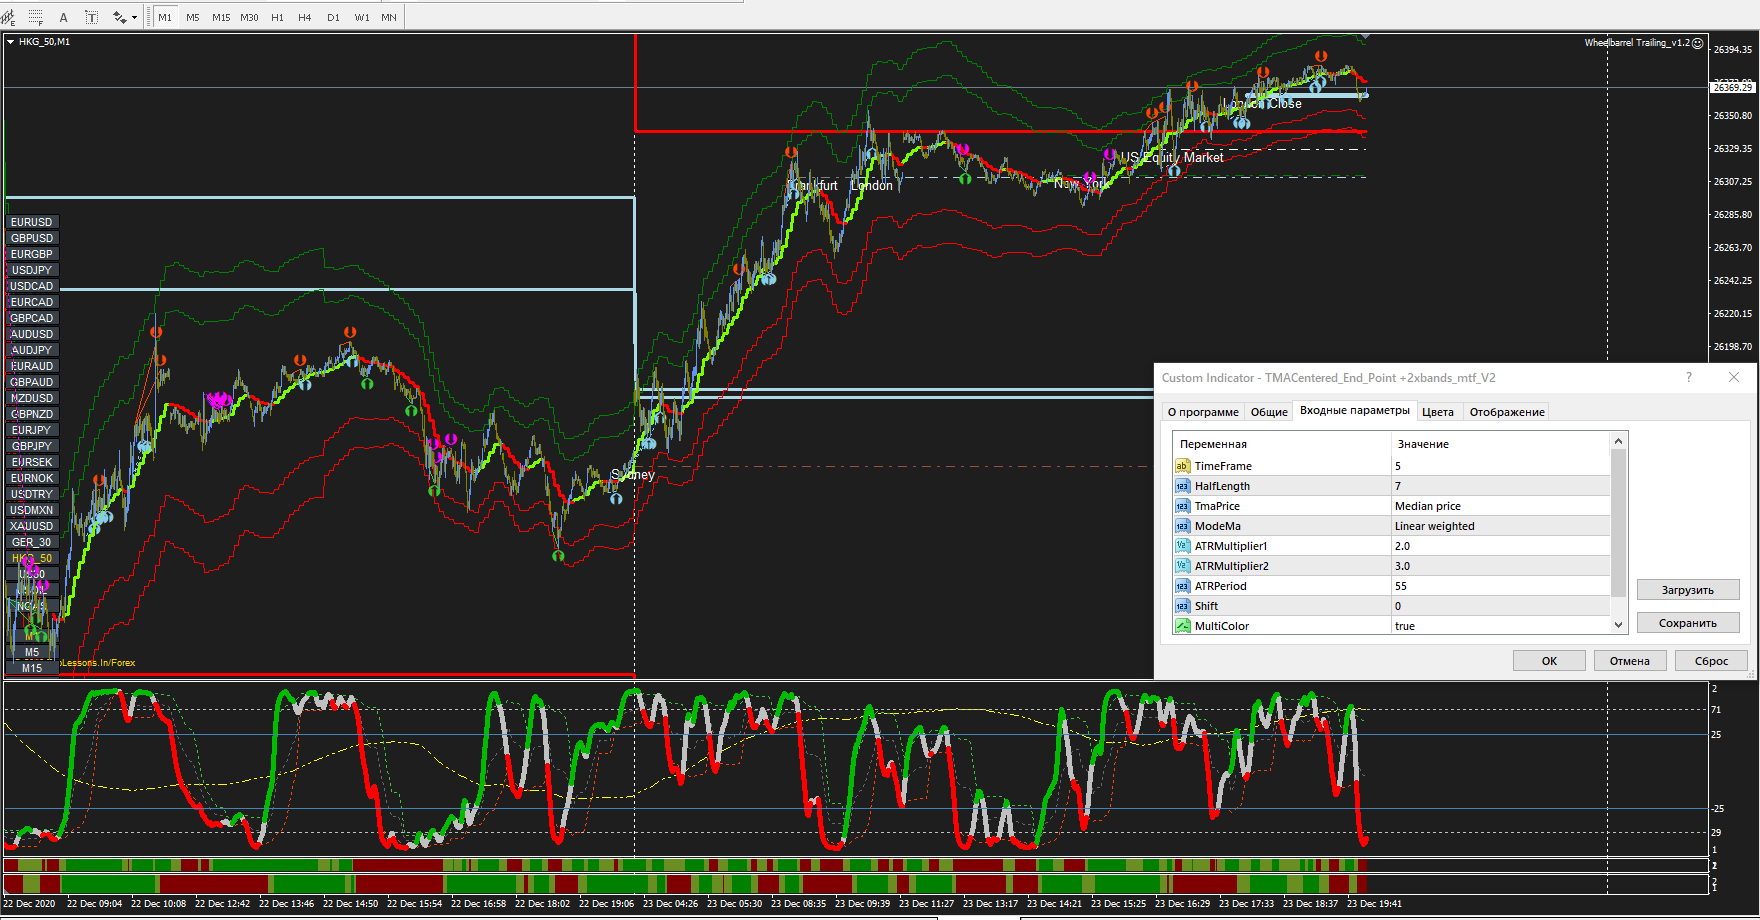This screenshot has width=1760, height=920.
Task: Click the ATRMultiplier1 double parameter icon
Action: [x=1182, y=546]
